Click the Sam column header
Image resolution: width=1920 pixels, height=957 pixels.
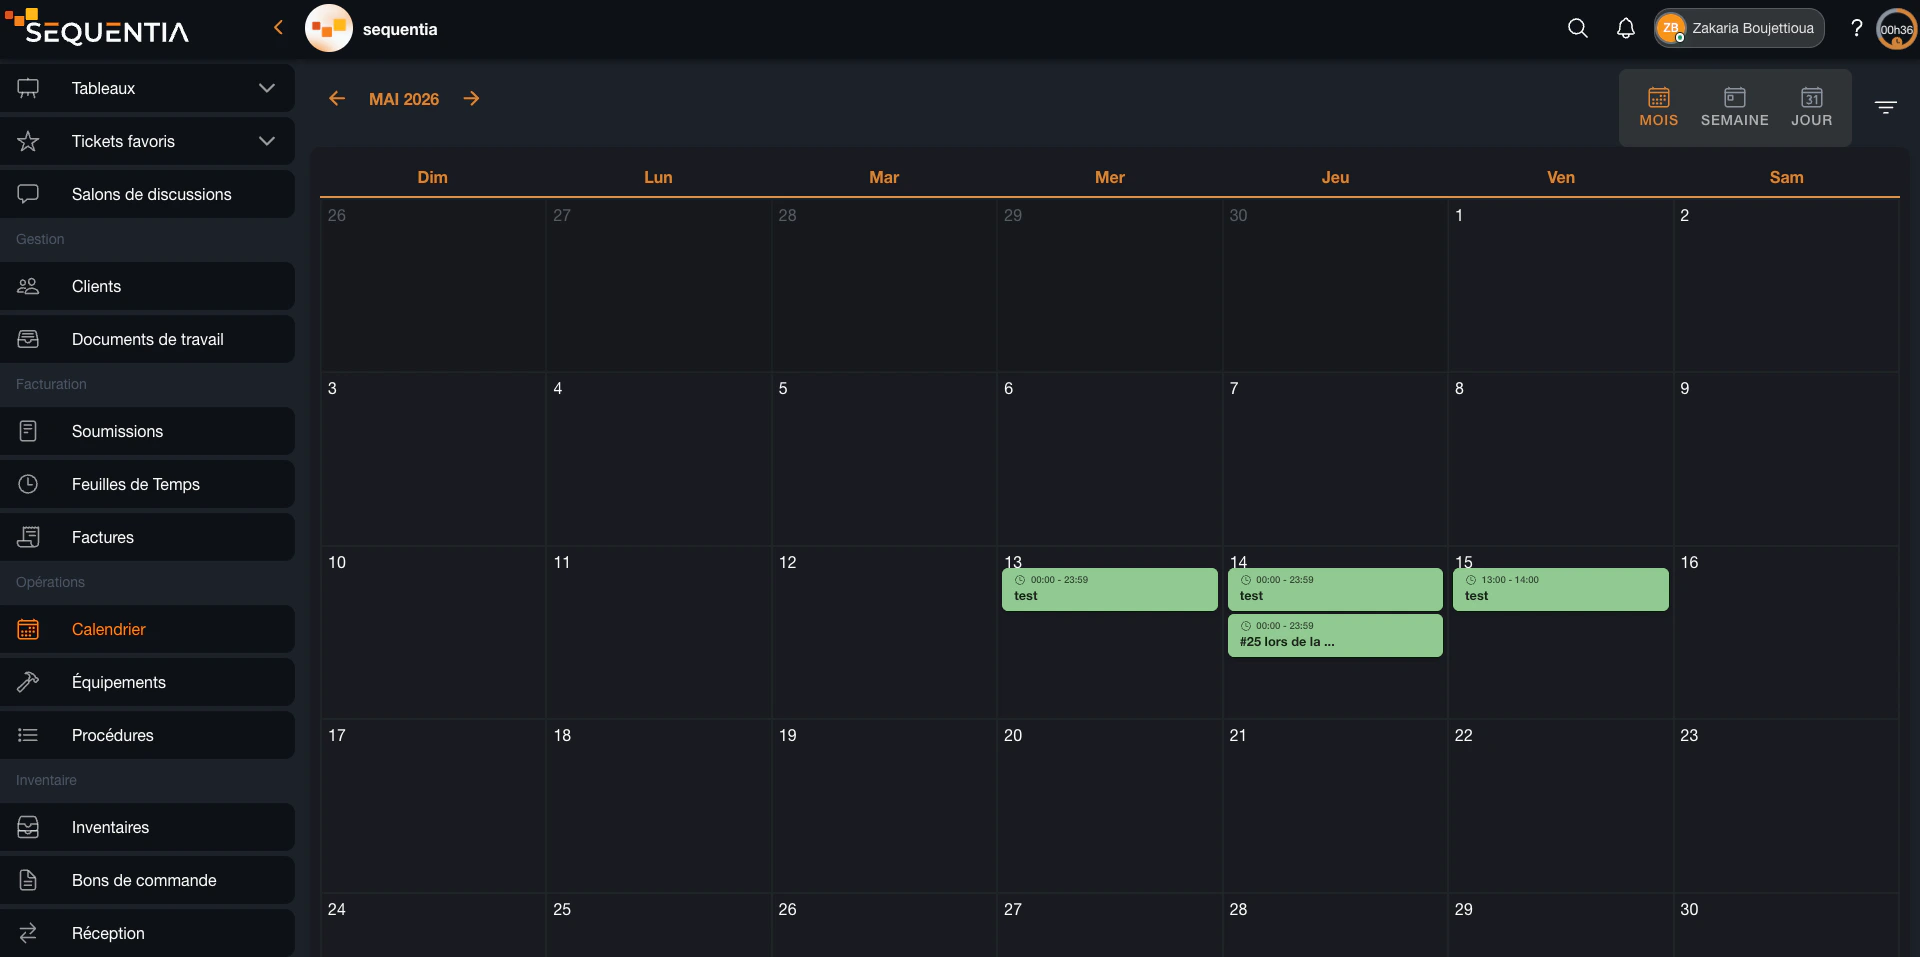[1786, 177]
